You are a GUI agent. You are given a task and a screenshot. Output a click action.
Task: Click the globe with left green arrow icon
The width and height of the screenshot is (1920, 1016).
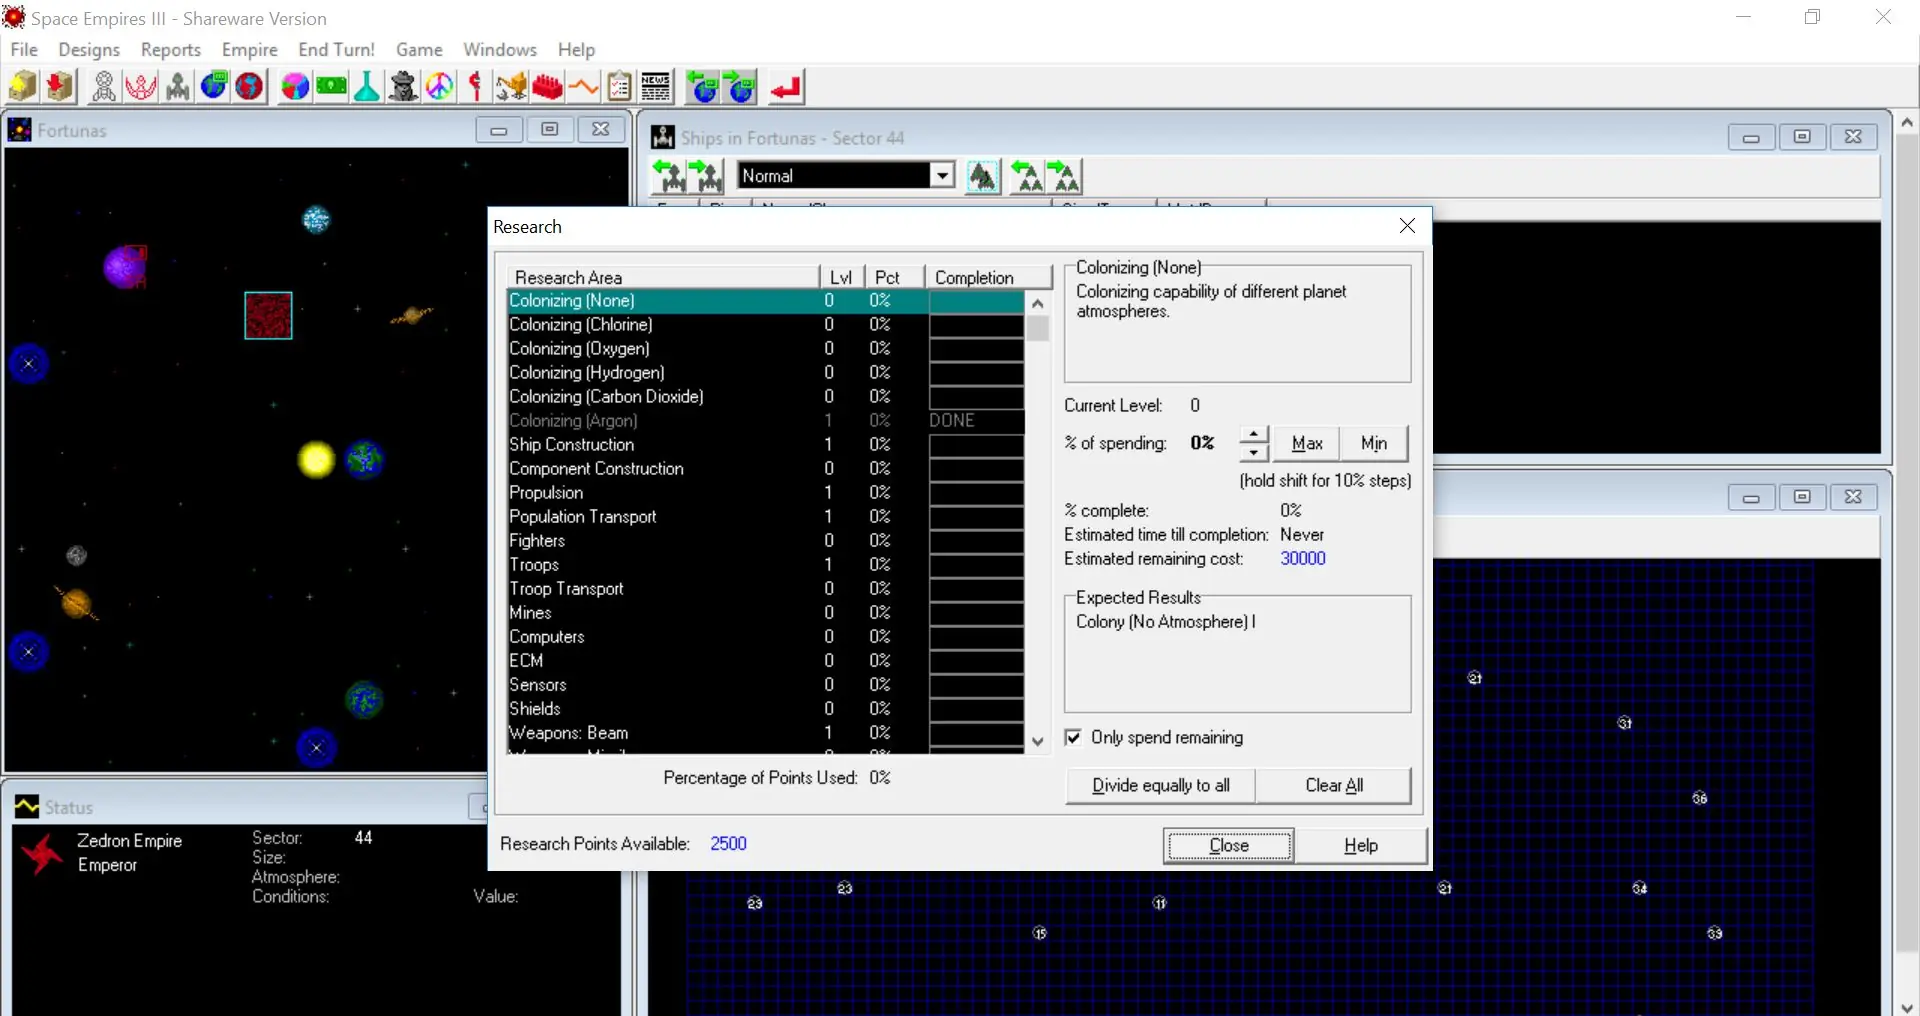704,87
